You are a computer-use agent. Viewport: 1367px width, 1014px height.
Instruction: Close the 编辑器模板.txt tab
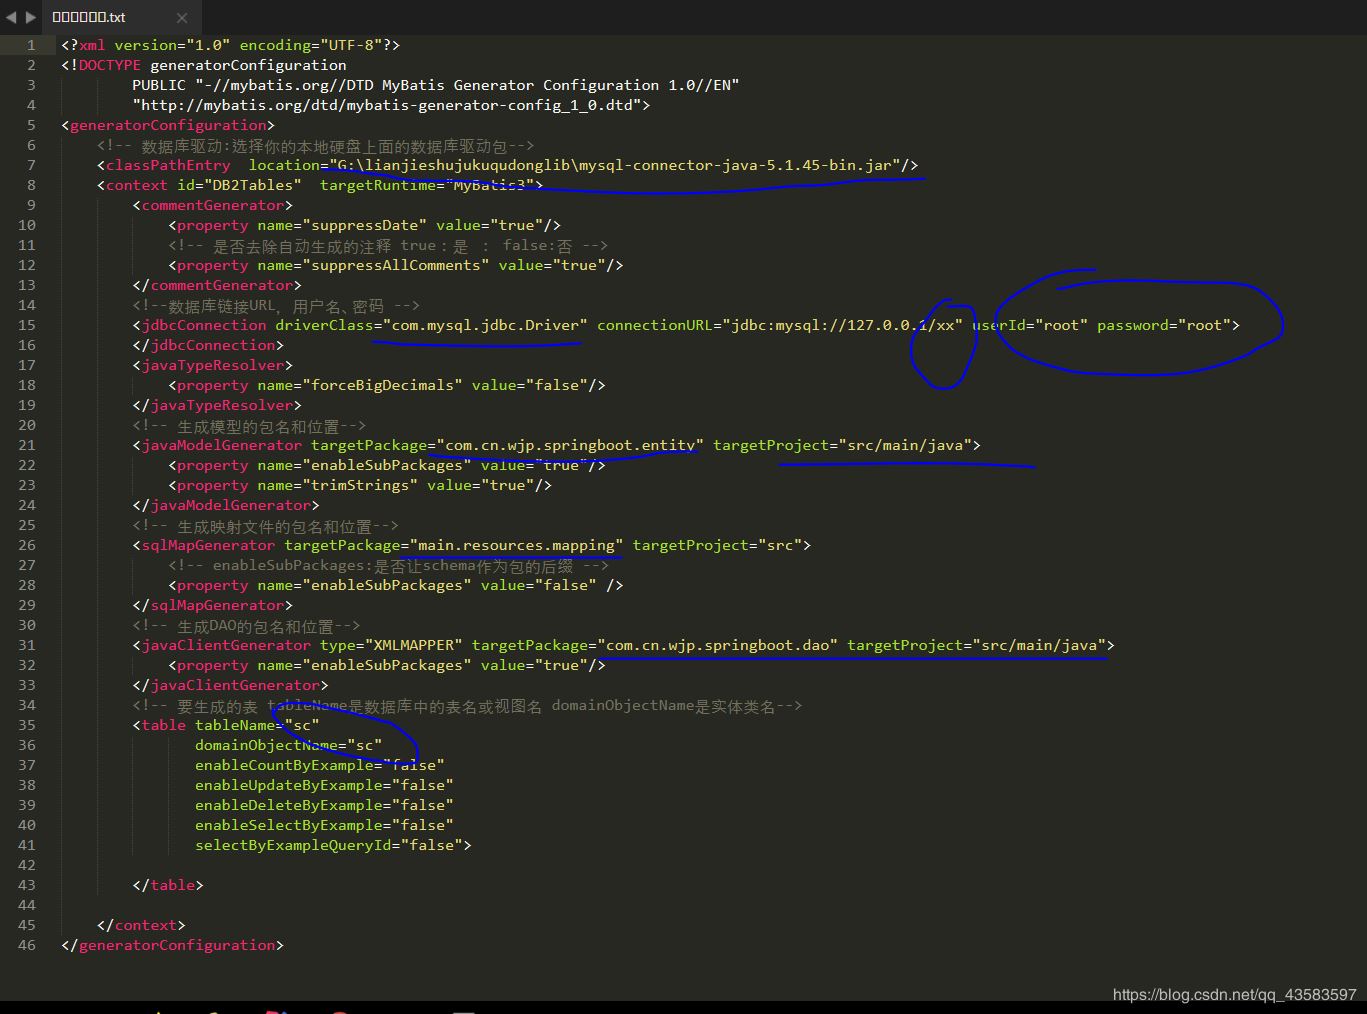182,17
